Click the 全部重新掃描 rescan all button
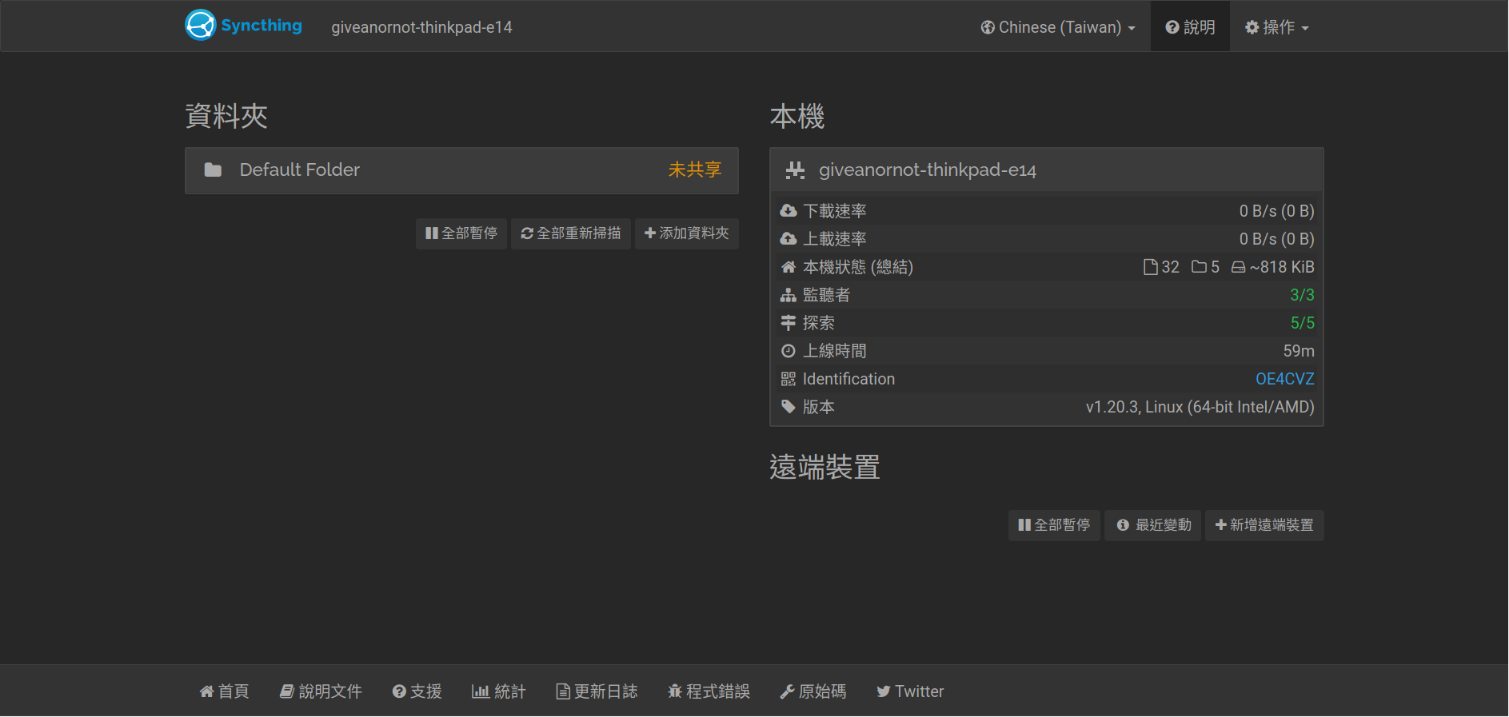This screenshot has width=1509, height=717. point(571,233)
